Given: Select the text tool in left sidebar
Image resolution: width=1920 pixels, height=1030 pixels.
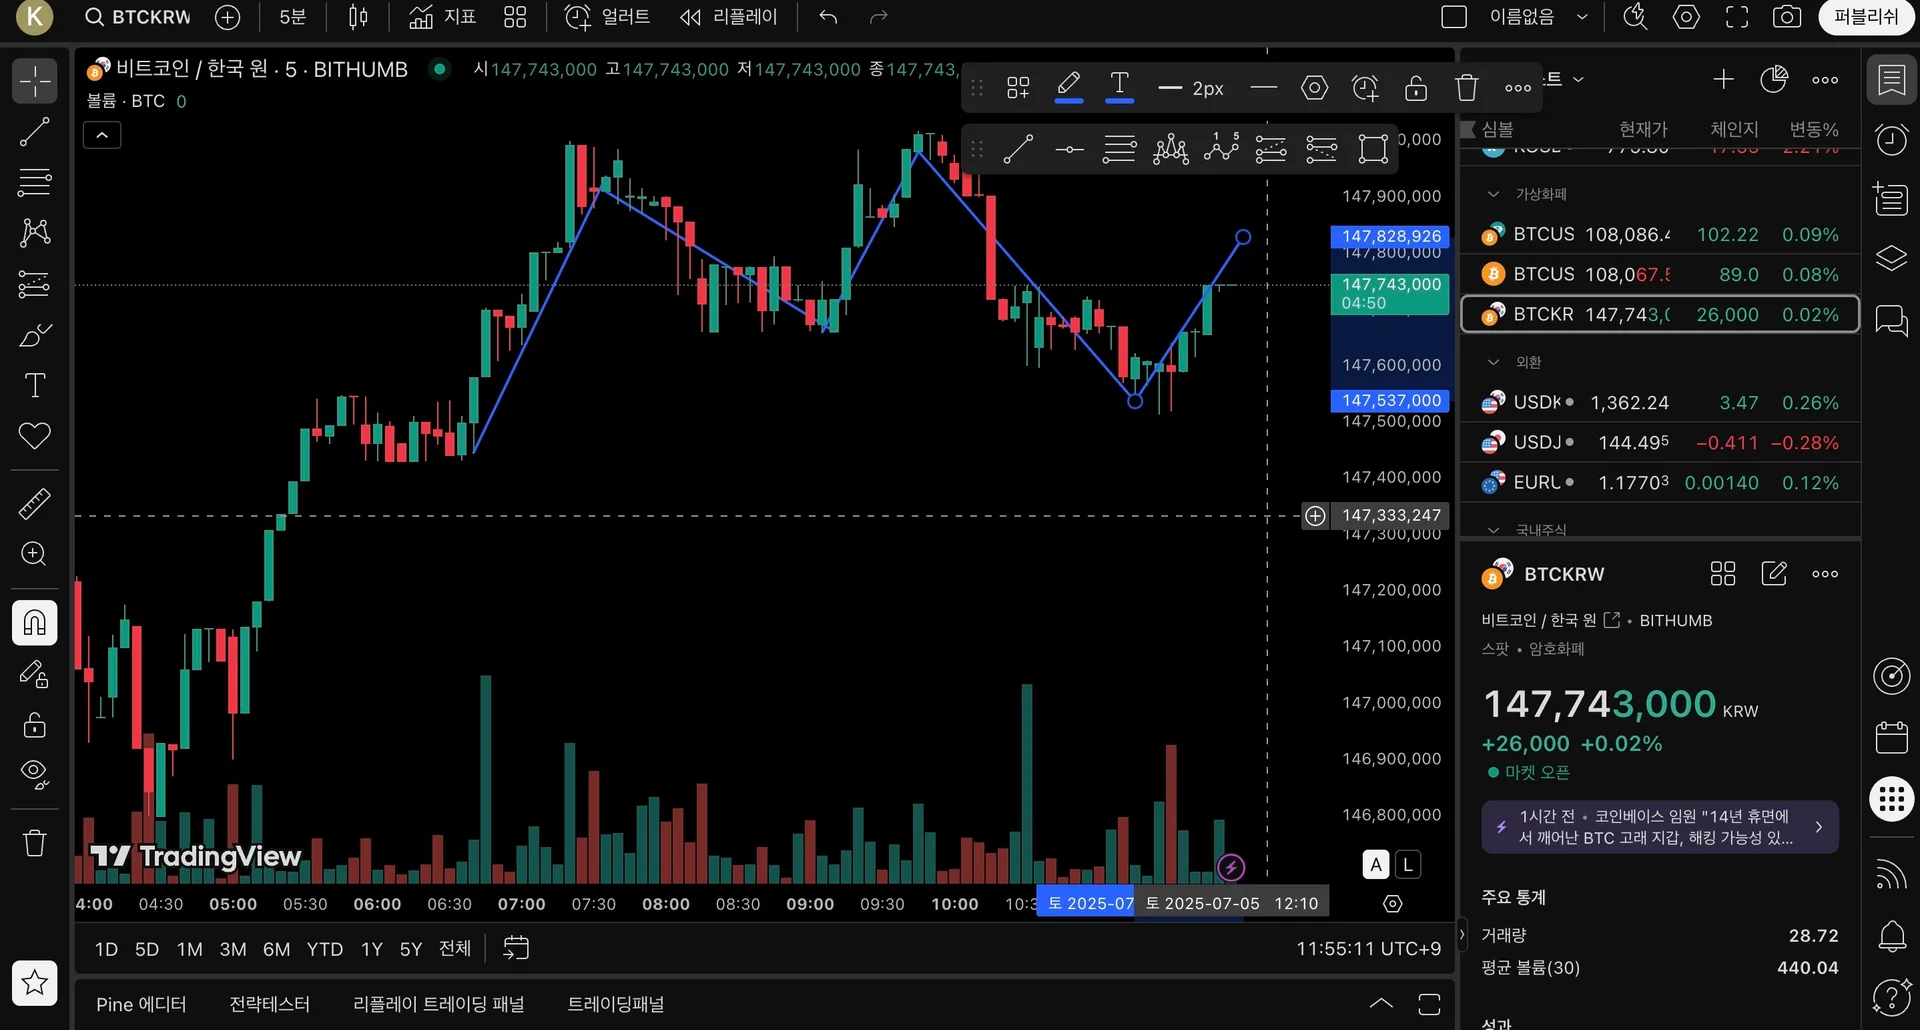Looking at the screenshot, I should (35, 385).
